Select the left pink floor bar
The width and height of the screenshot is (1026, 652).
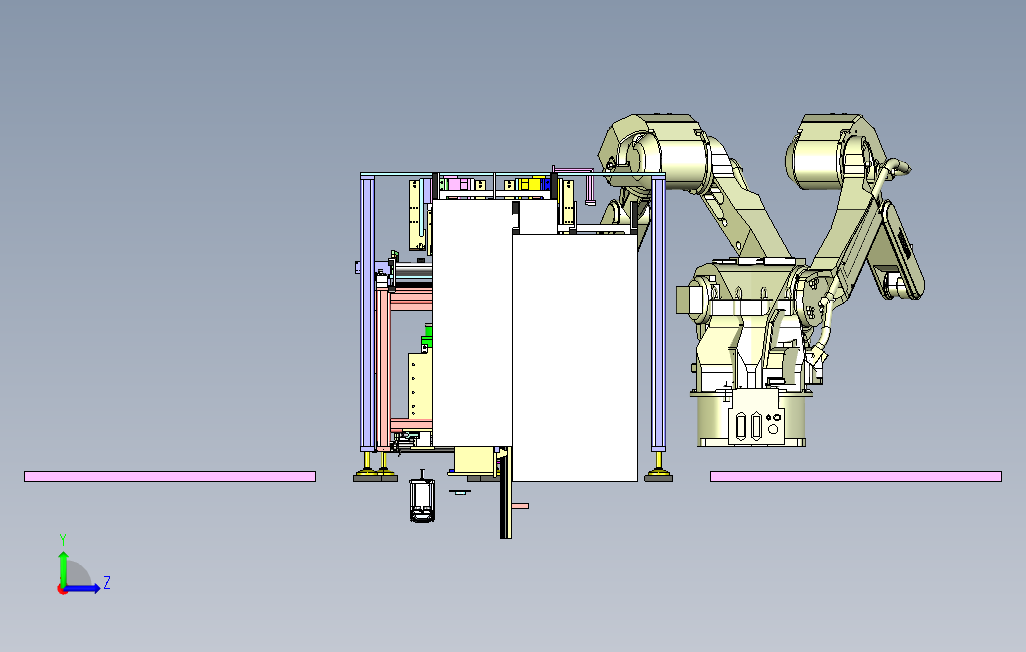point(170,477)
